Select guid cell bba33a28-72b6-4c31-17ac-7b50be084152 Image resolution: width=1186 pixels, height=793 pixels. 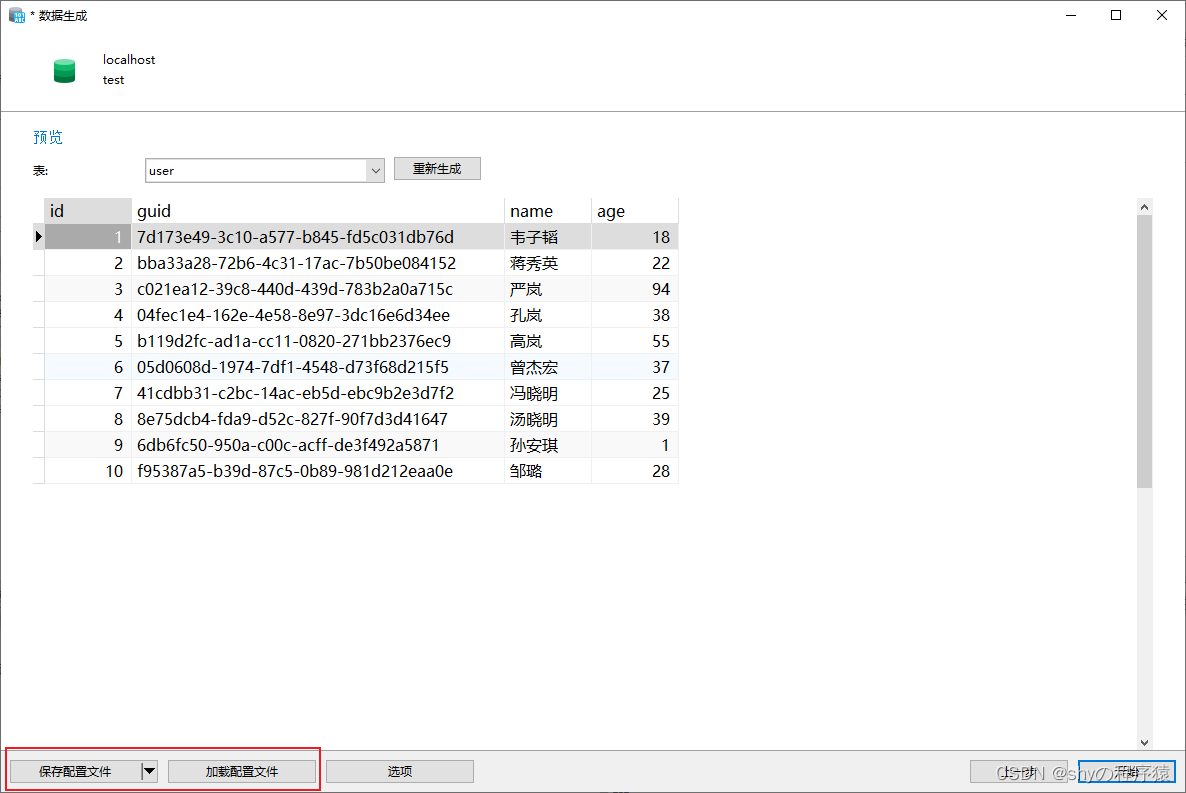tap(318, 263)
